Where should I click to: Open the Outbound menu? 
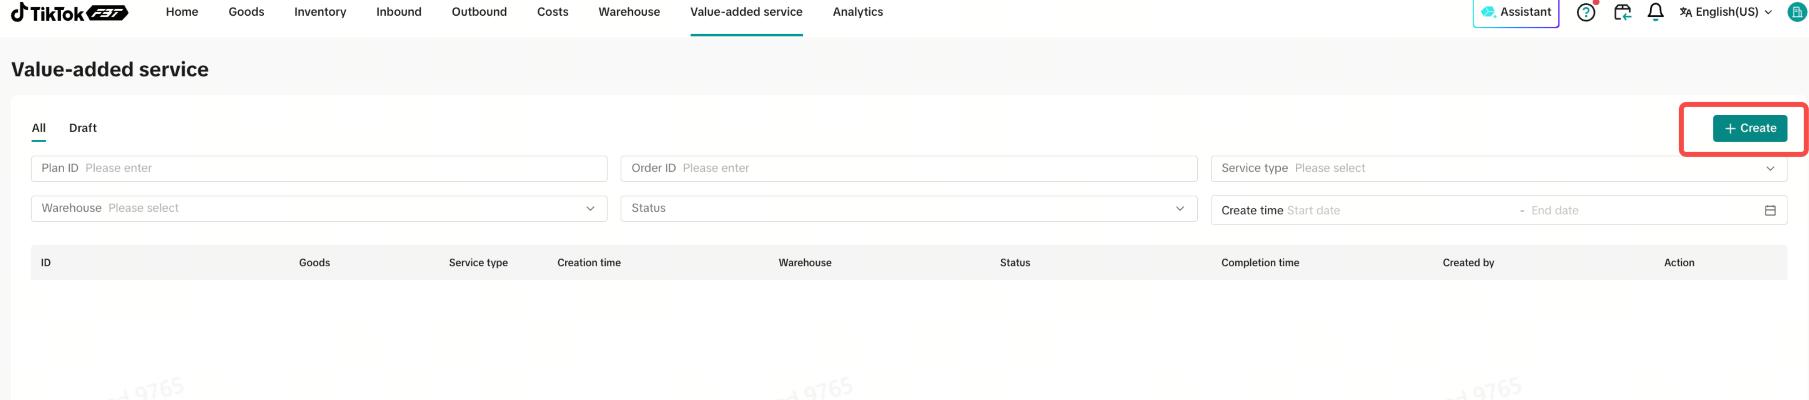[x=479, y=12]
